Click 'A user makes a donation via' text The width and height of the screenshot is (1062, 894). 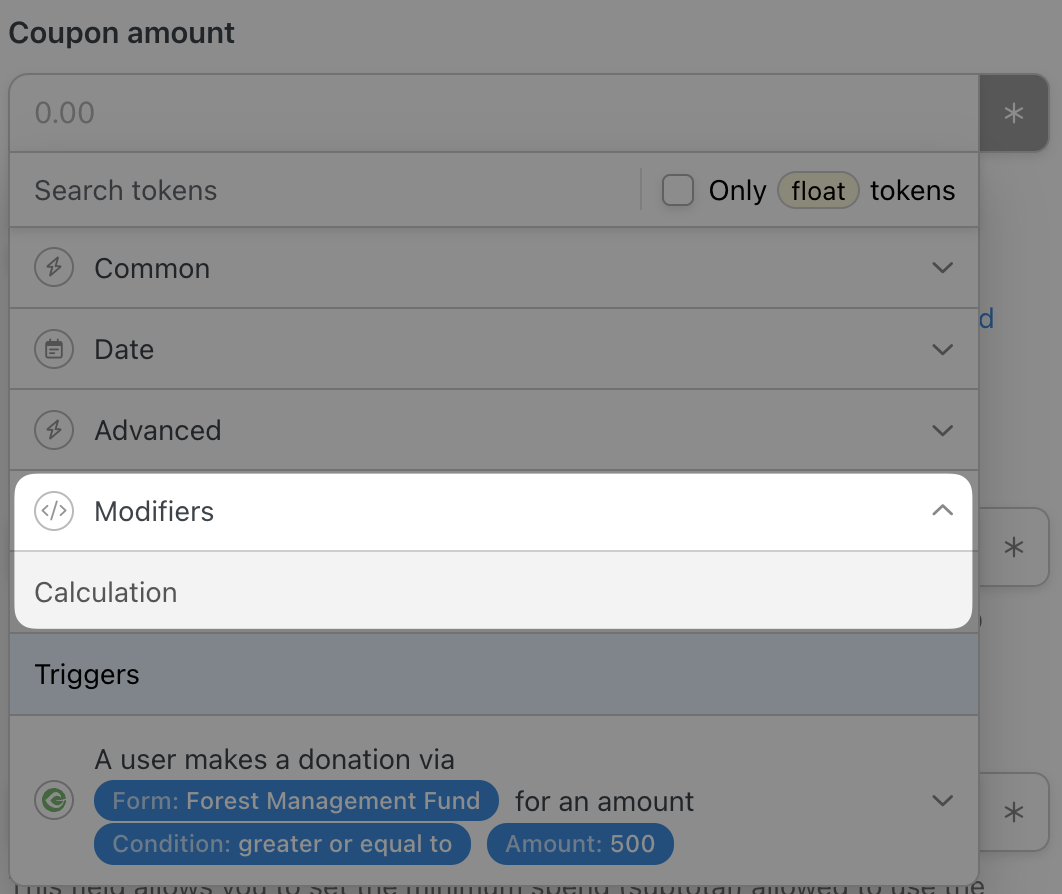(x=274, y=759)
